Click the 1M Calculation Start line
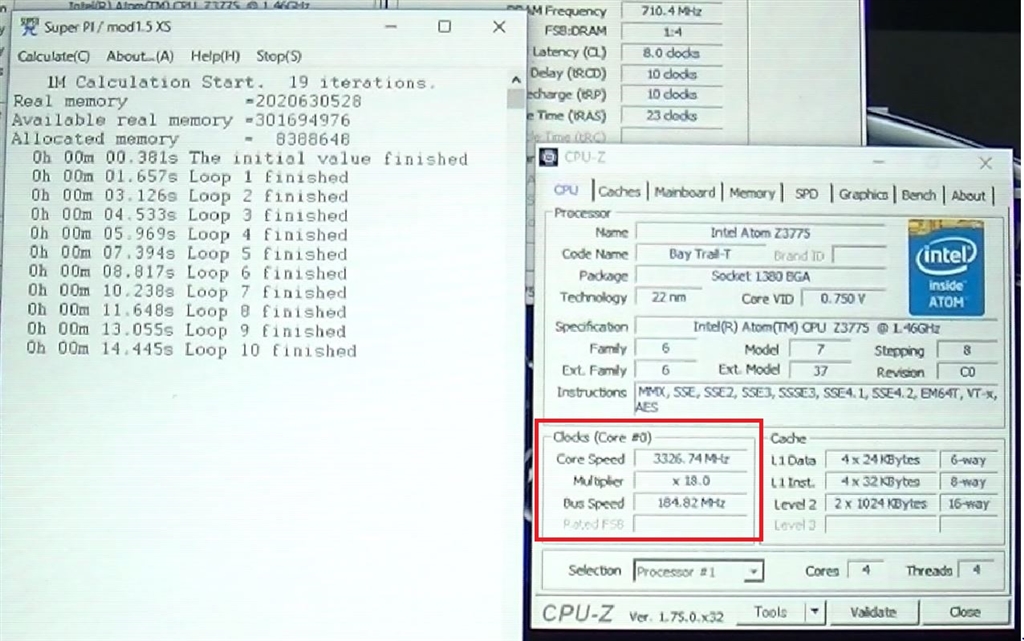 (240, 82)
